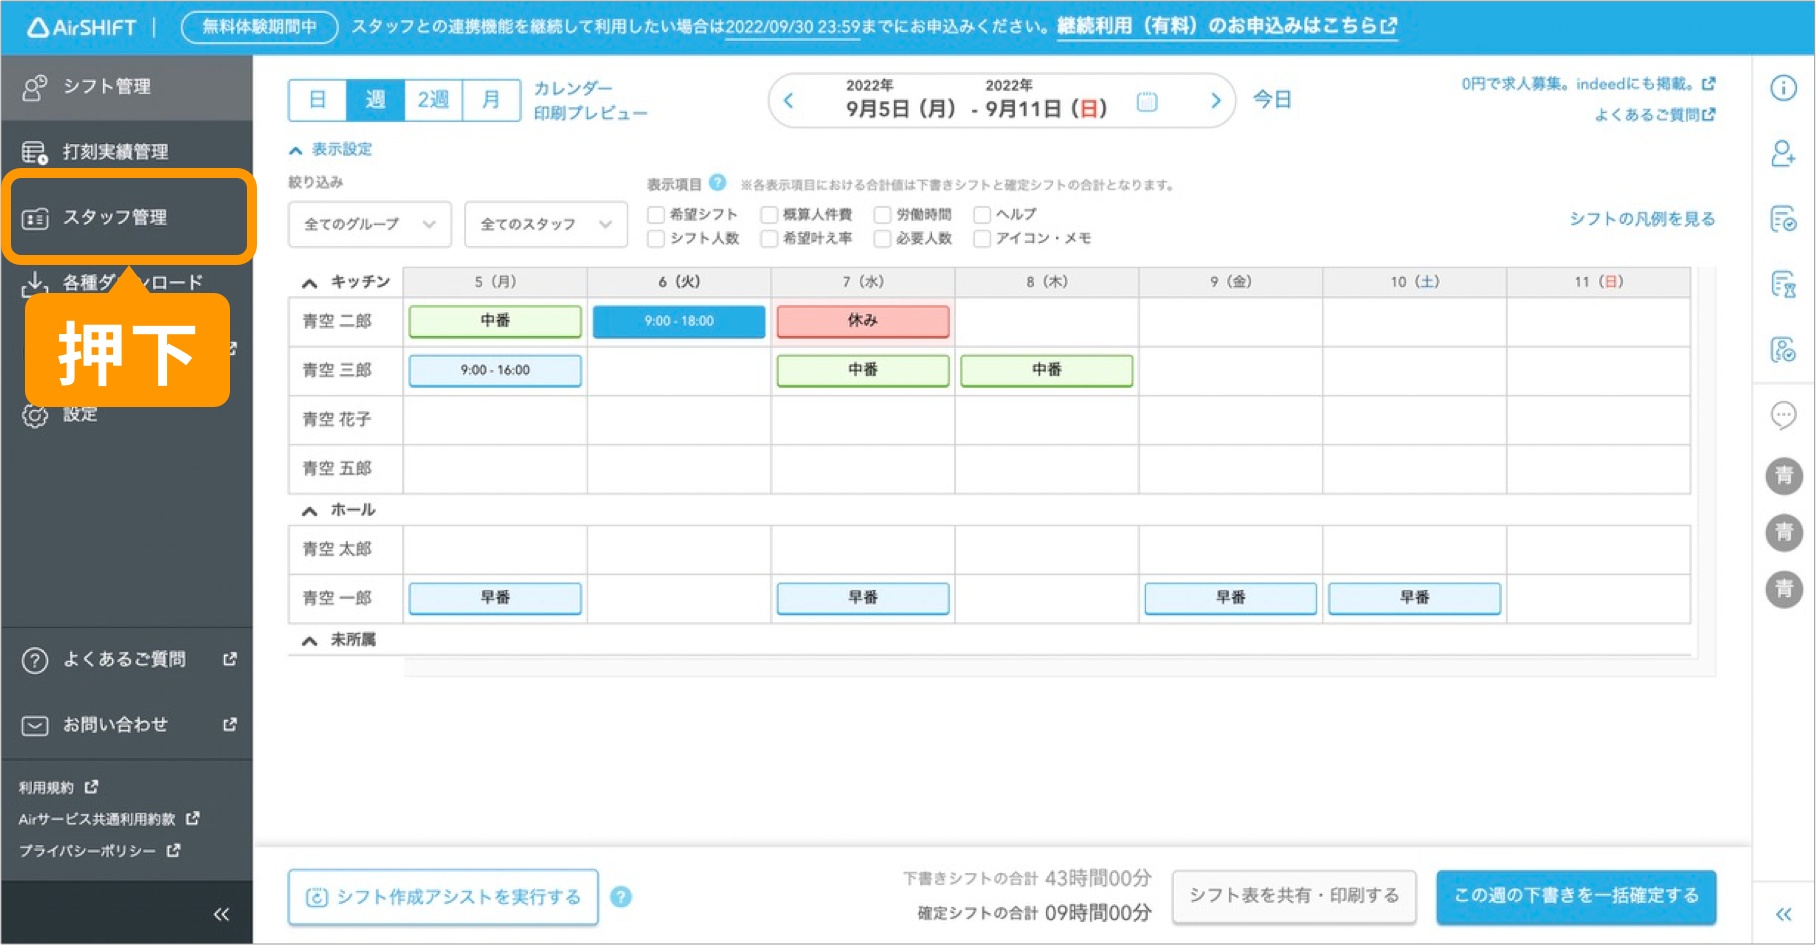Go to next week with right arrow

1215,101
